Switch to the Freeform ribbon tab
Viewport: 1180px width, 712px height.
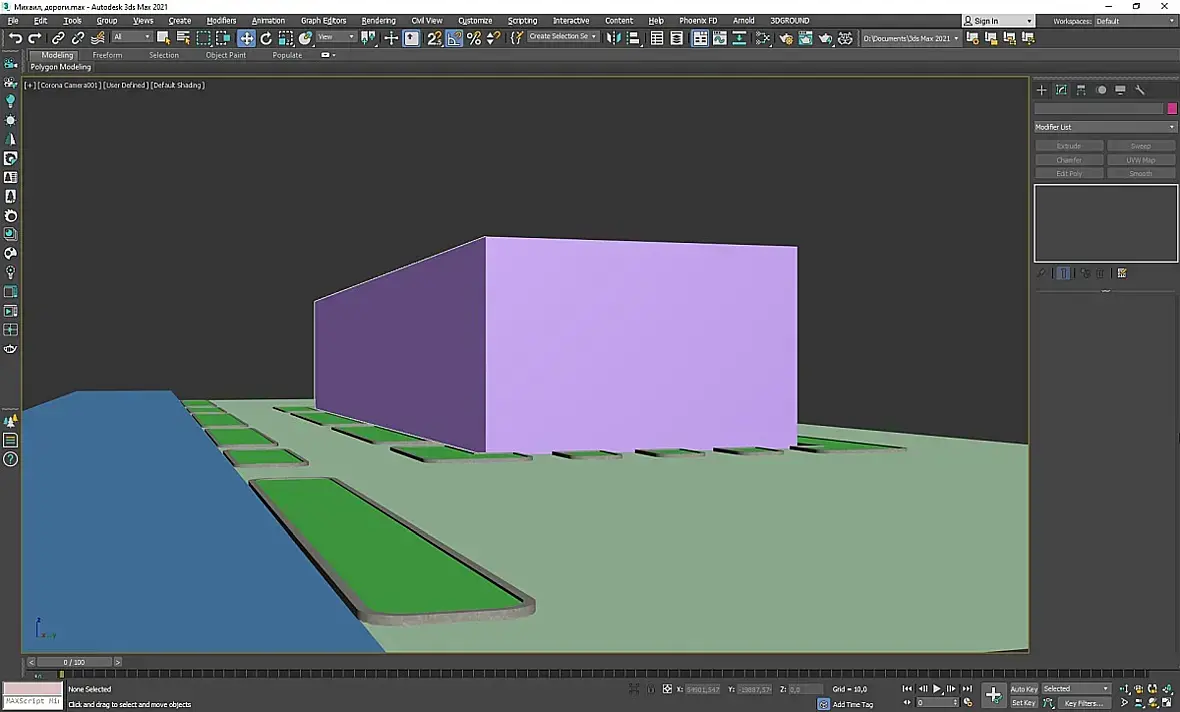point(108,55)
